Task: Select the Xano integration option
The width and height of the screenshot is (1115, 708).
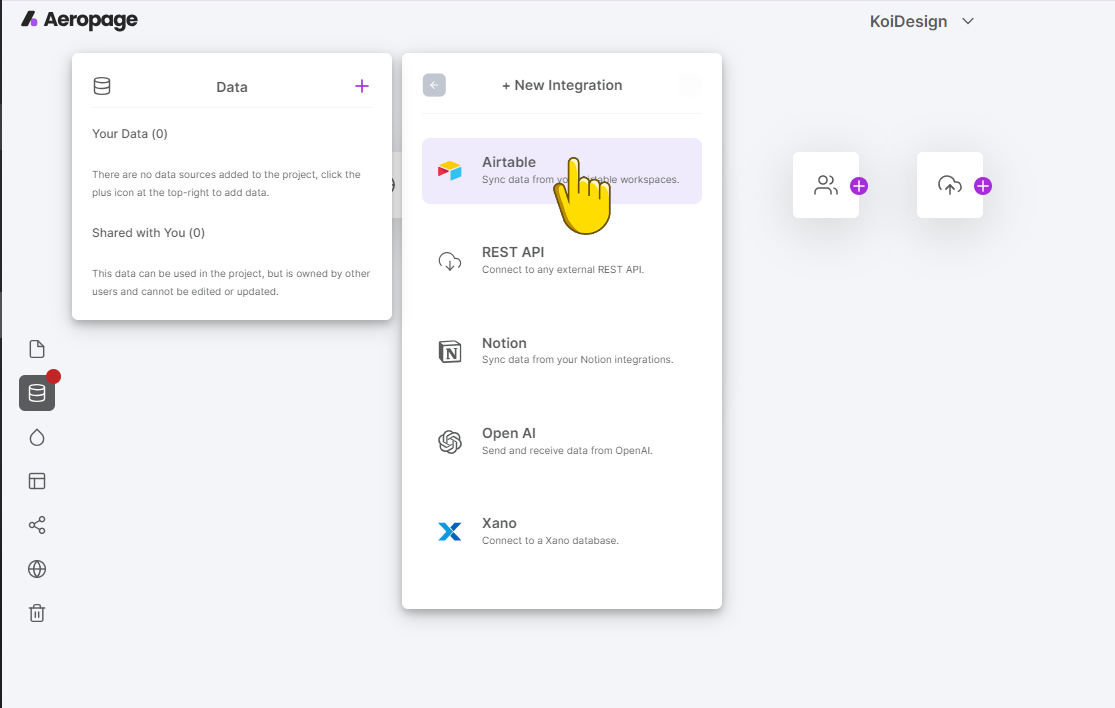Action: (x=562, y=532)
